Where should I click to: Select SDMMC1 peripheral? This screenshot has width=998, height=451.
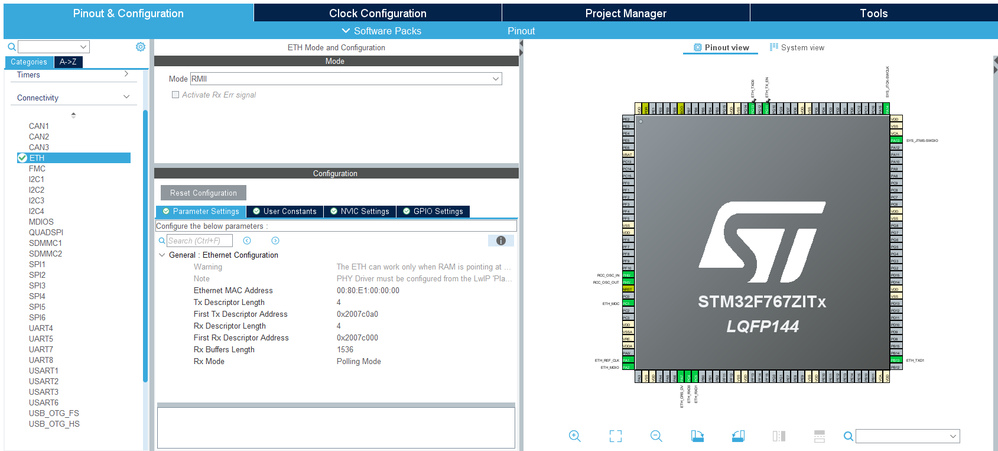(45, 243)
